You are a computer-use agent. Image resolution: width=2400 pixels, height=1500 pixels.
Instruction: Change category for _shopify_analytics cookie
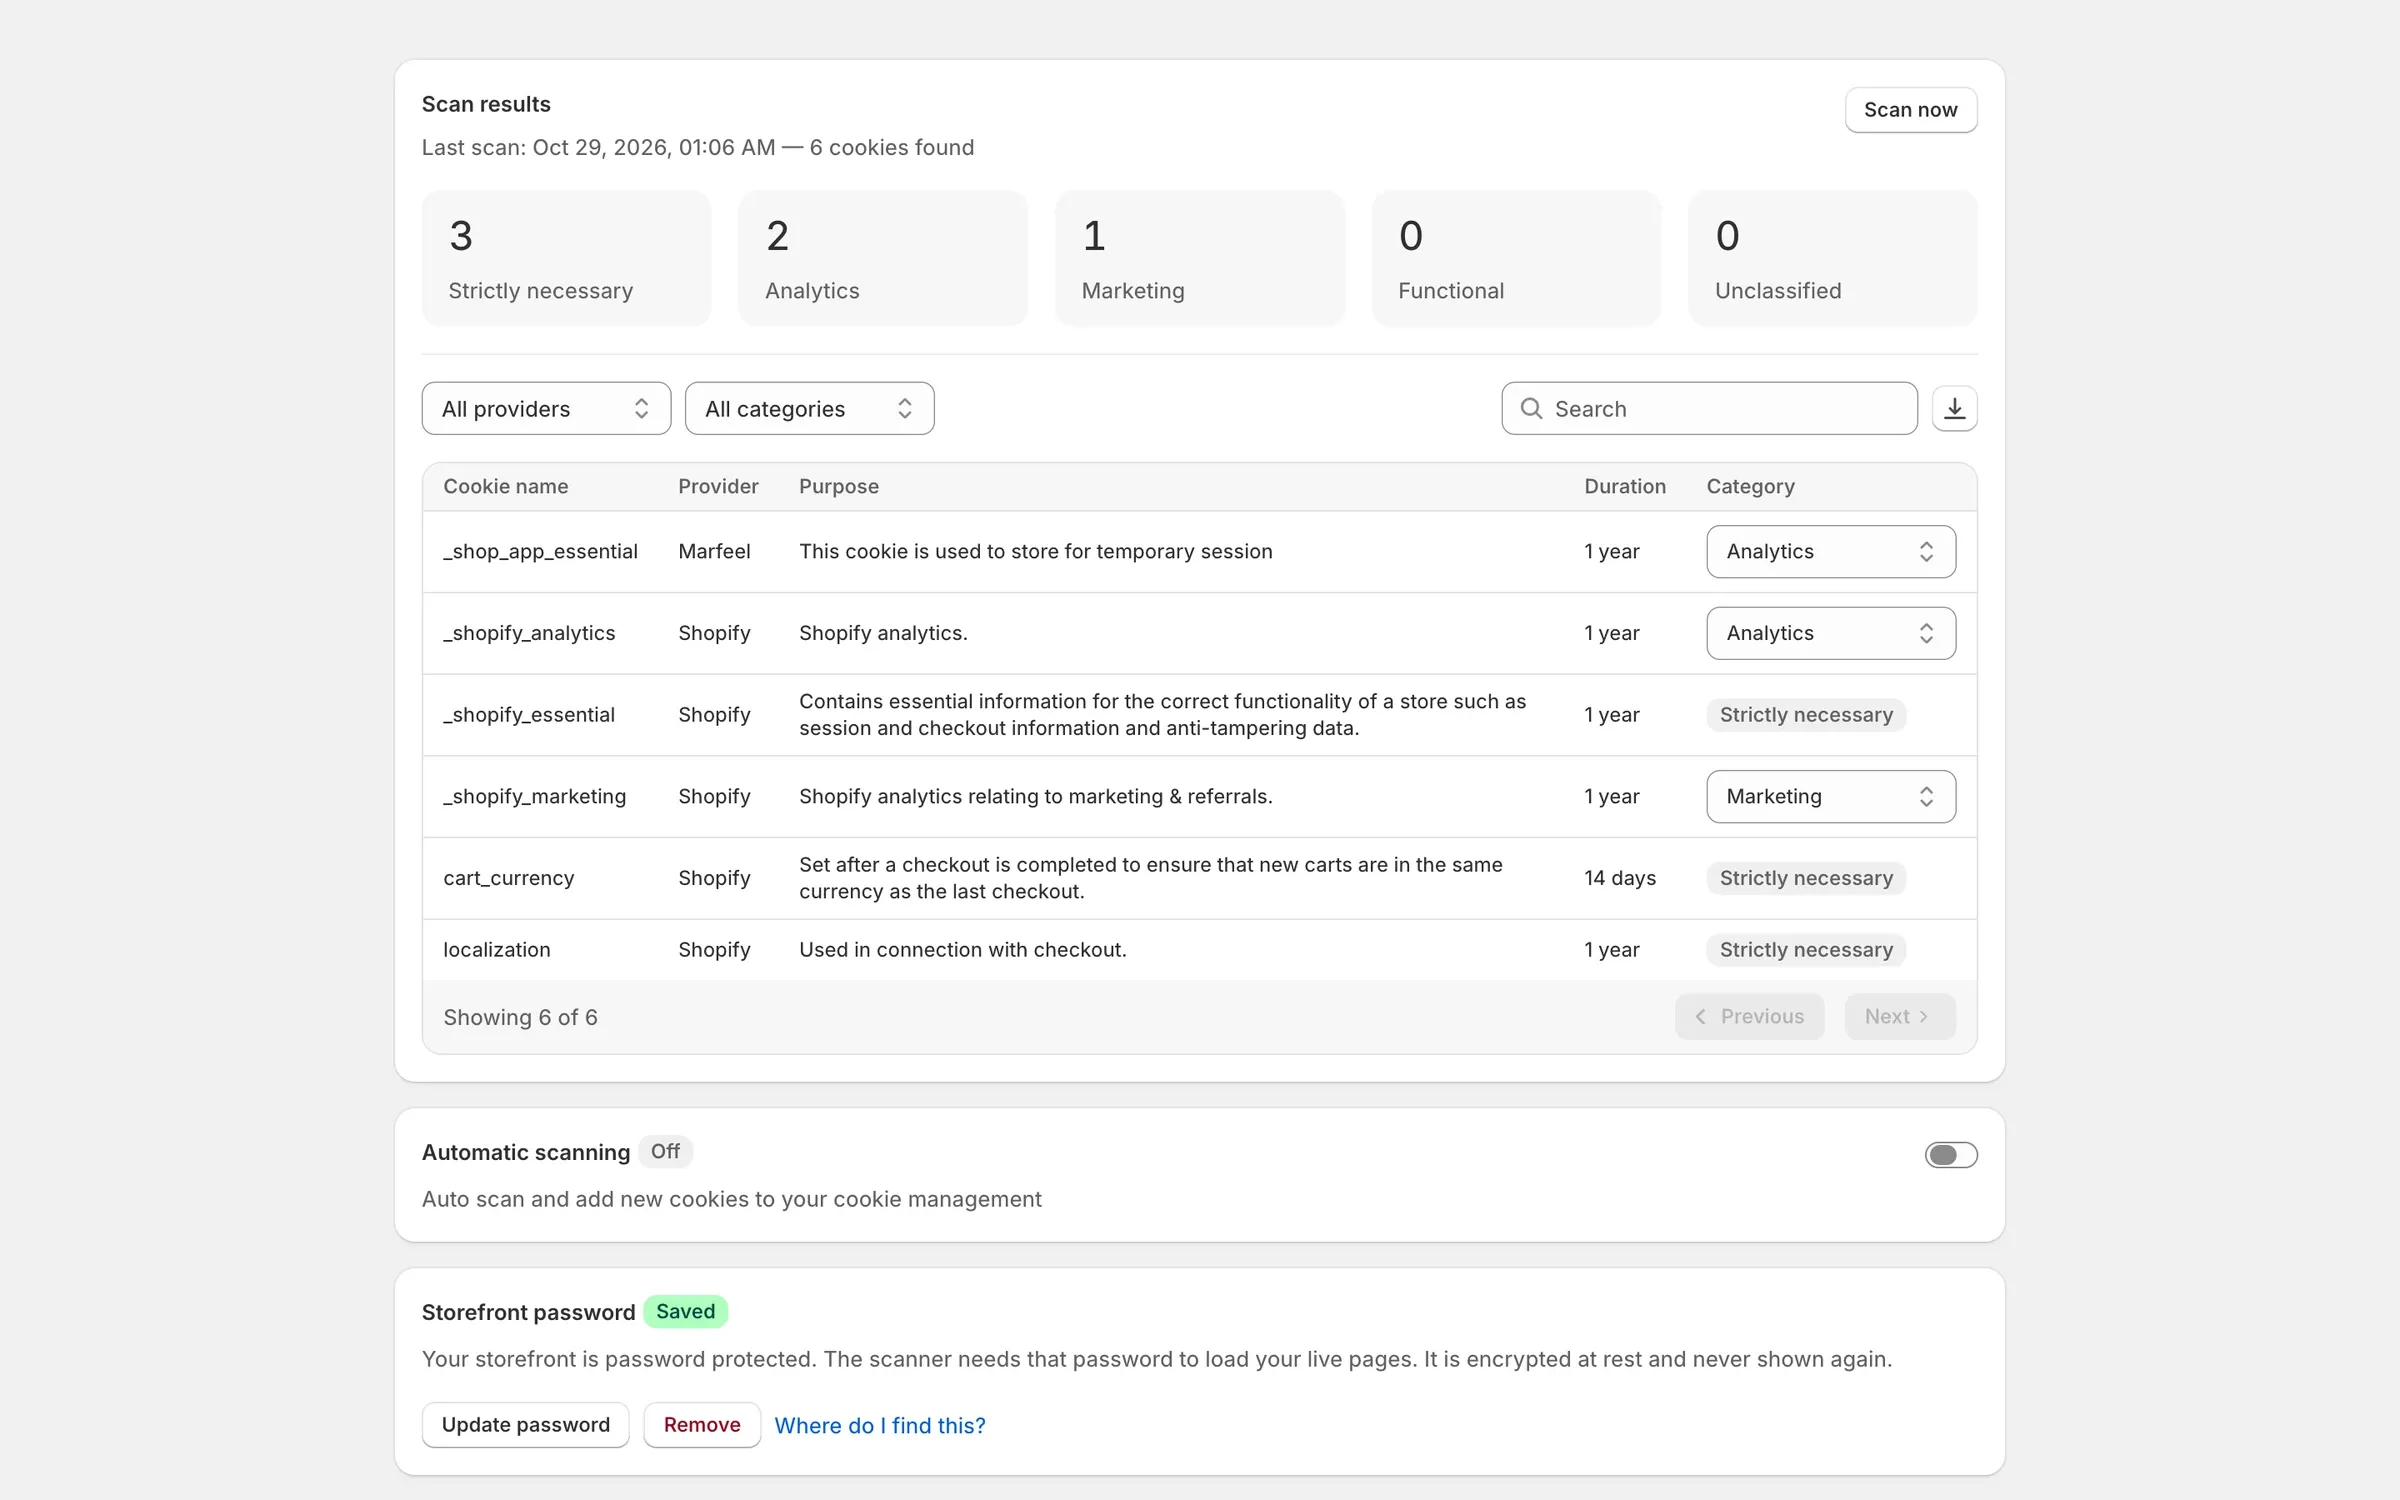(1831, 633)
